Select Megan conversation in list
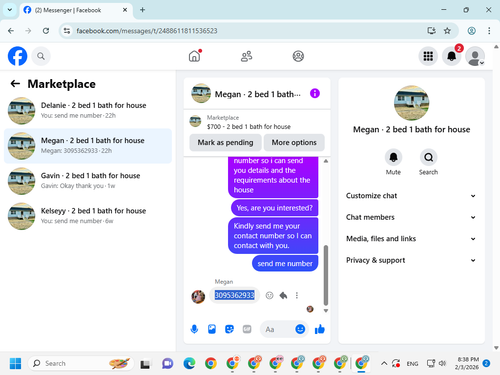The width and height of the screenshot is (500, 375). (88, 146)
